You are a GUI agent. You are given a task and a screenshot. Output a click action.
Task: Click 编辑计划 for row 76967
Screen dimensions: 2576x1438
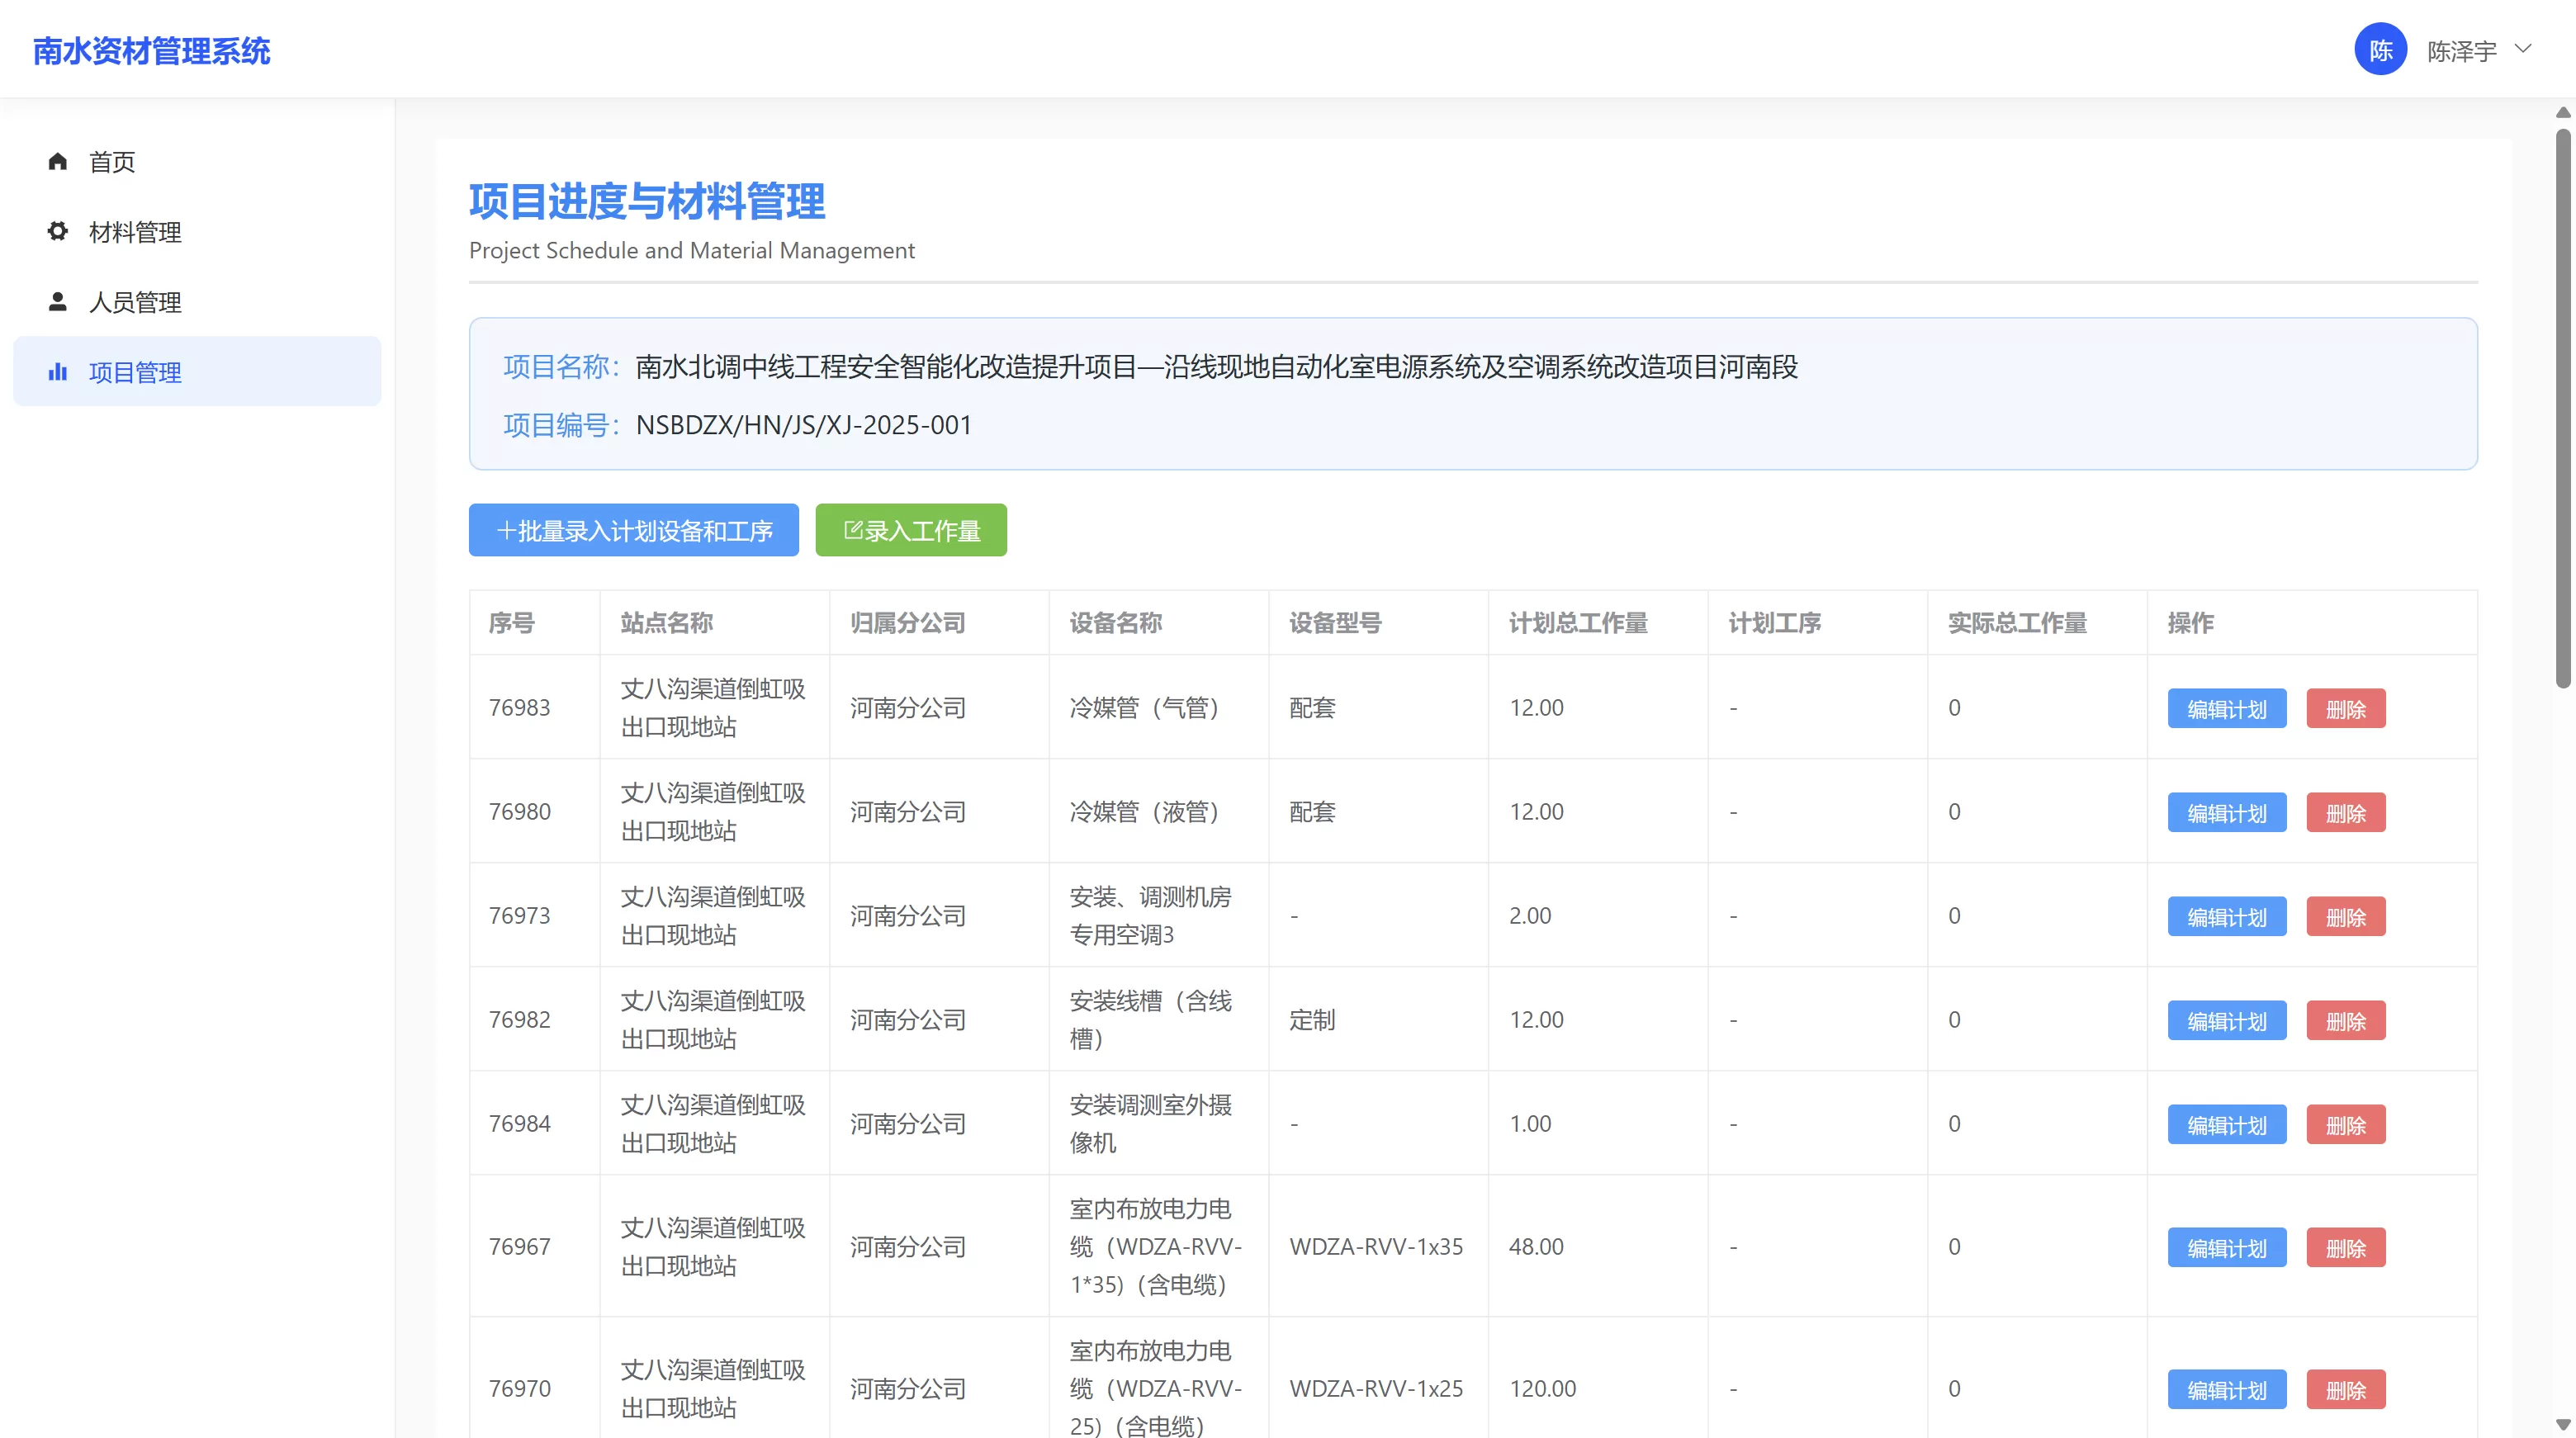[2226, 1248]
